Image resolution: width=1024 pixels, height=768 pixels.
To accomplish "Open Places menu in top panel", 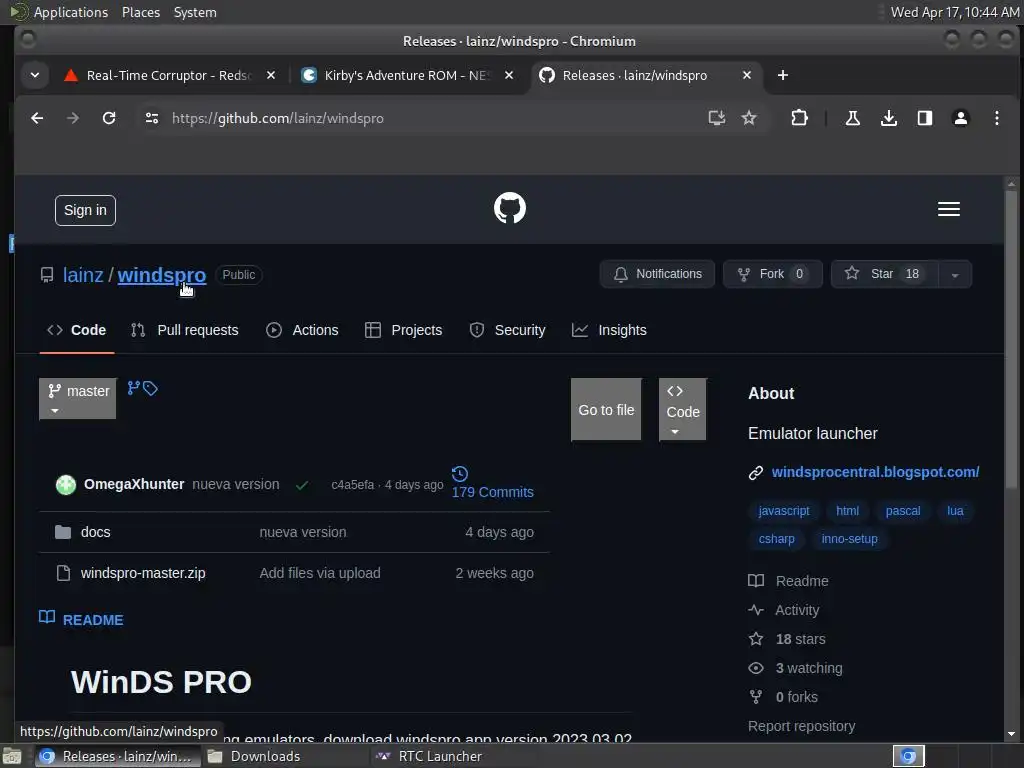I will pyautogui.click(x=141, y=12).
